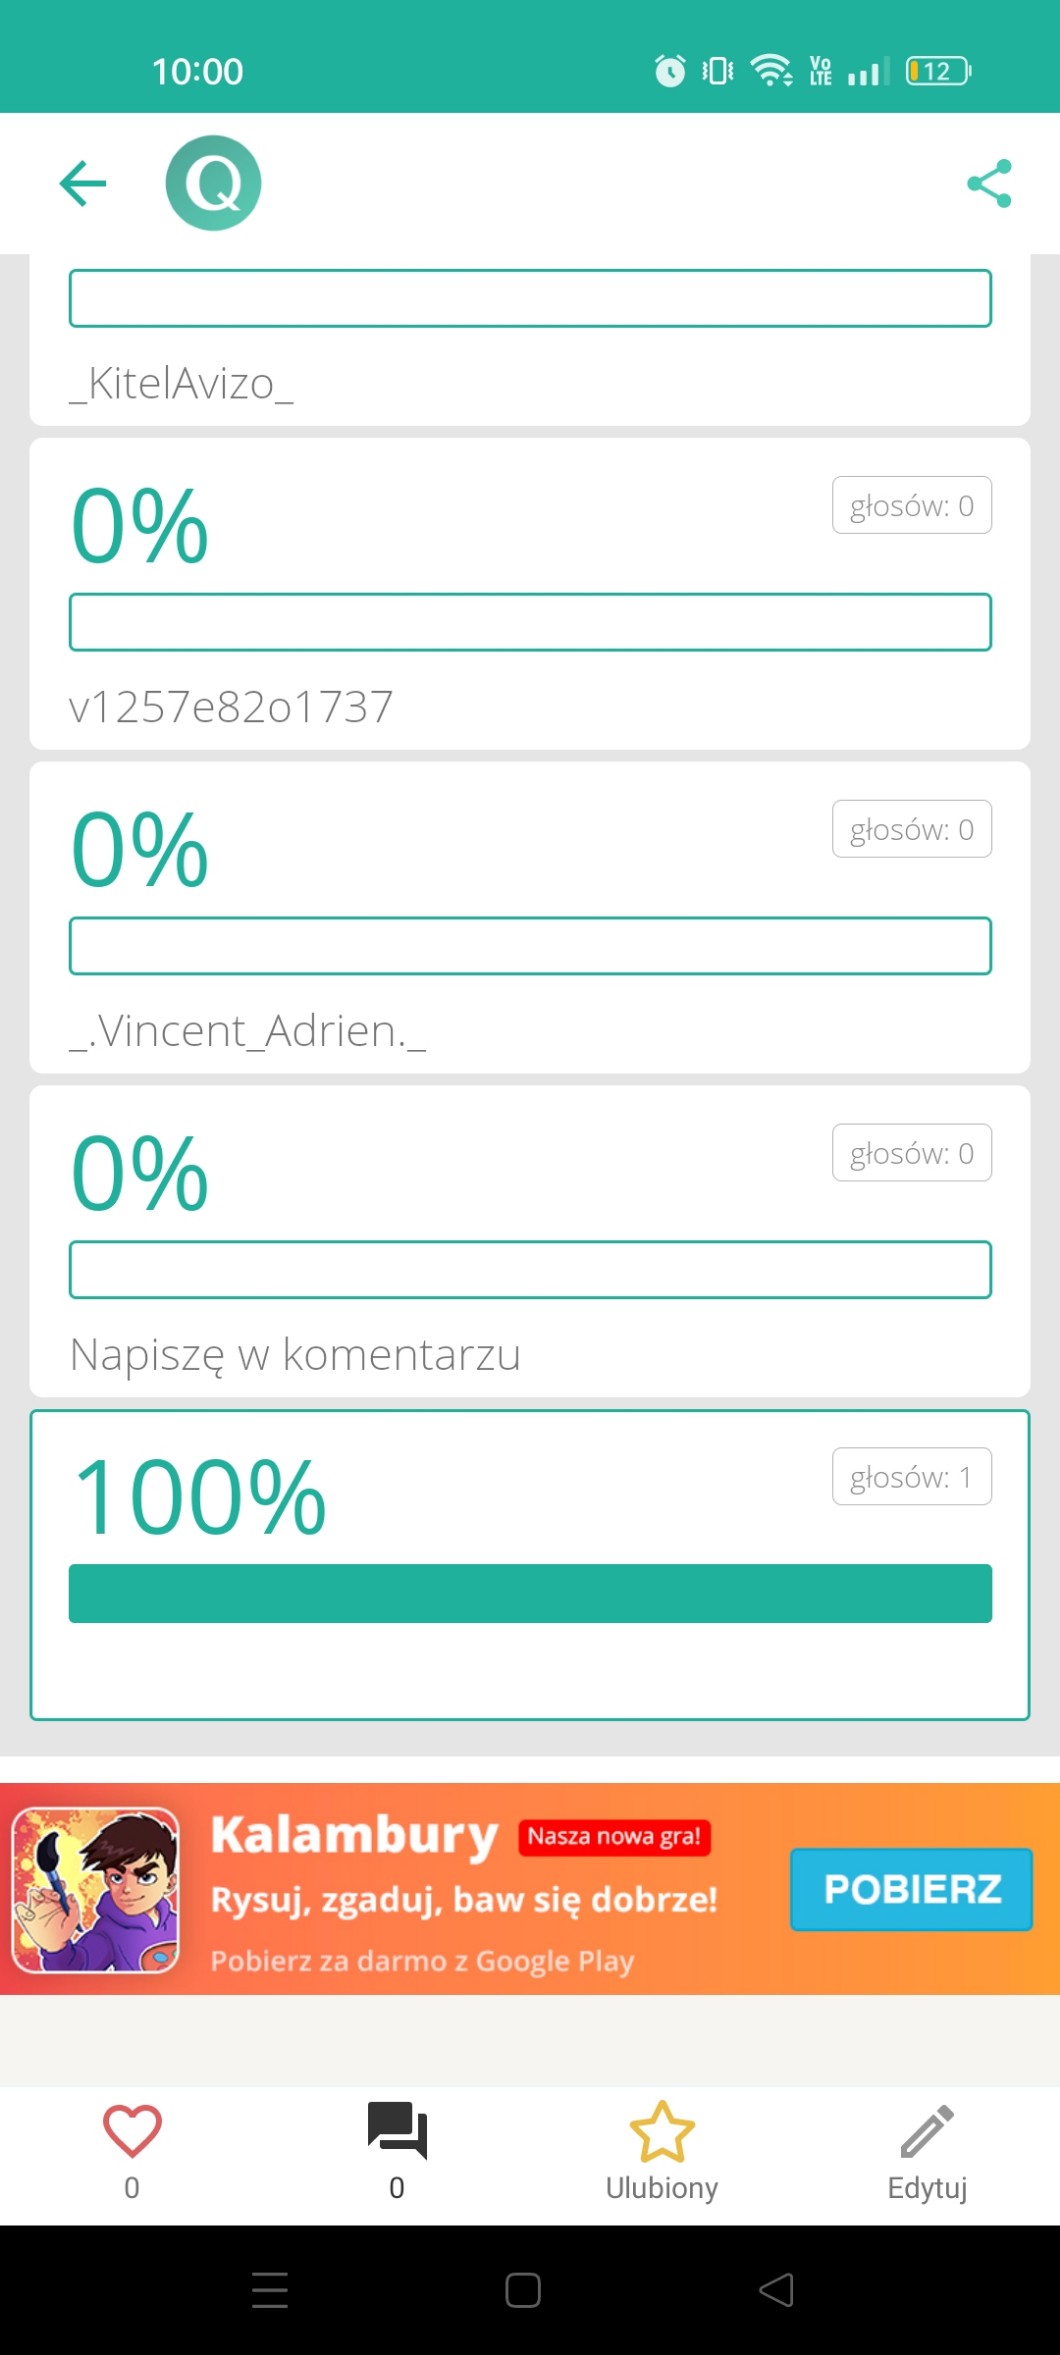Image resolution: width=1060 pixels, height=2355 pixels.
Task: Open comments via the speech bubble icon
Action: (x=397, y=2131)
